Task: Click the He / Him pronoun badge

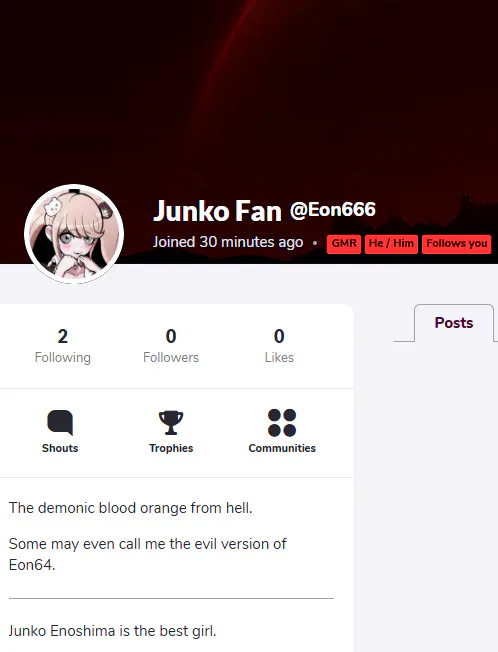Action: (x=391, y=244)
